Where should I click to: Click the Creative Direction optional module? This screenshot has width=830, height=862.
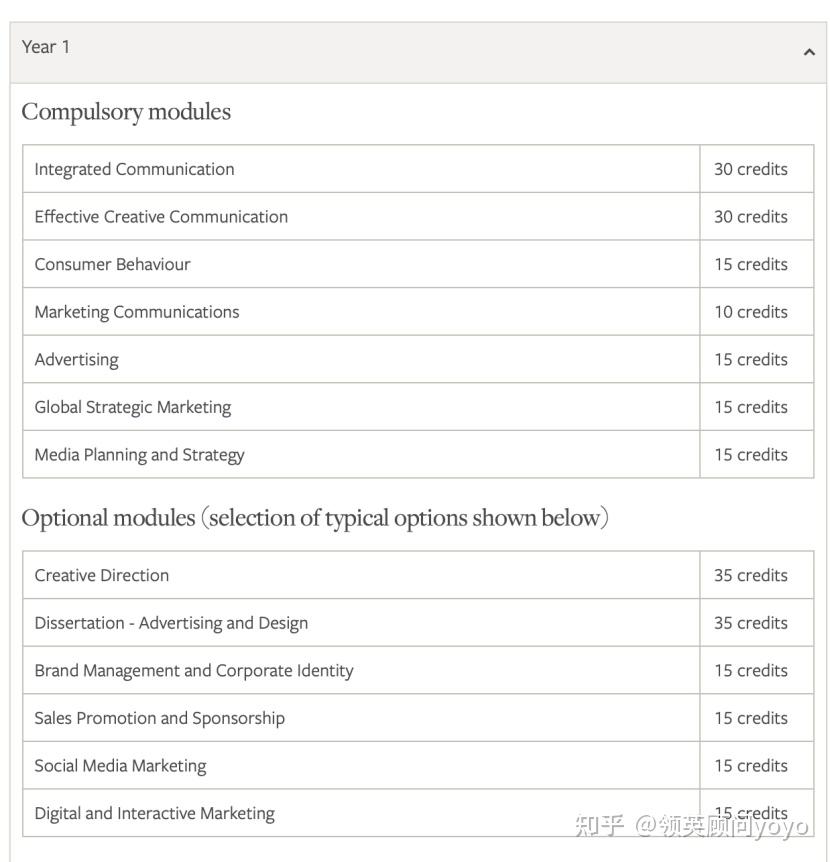pos(102,576)
